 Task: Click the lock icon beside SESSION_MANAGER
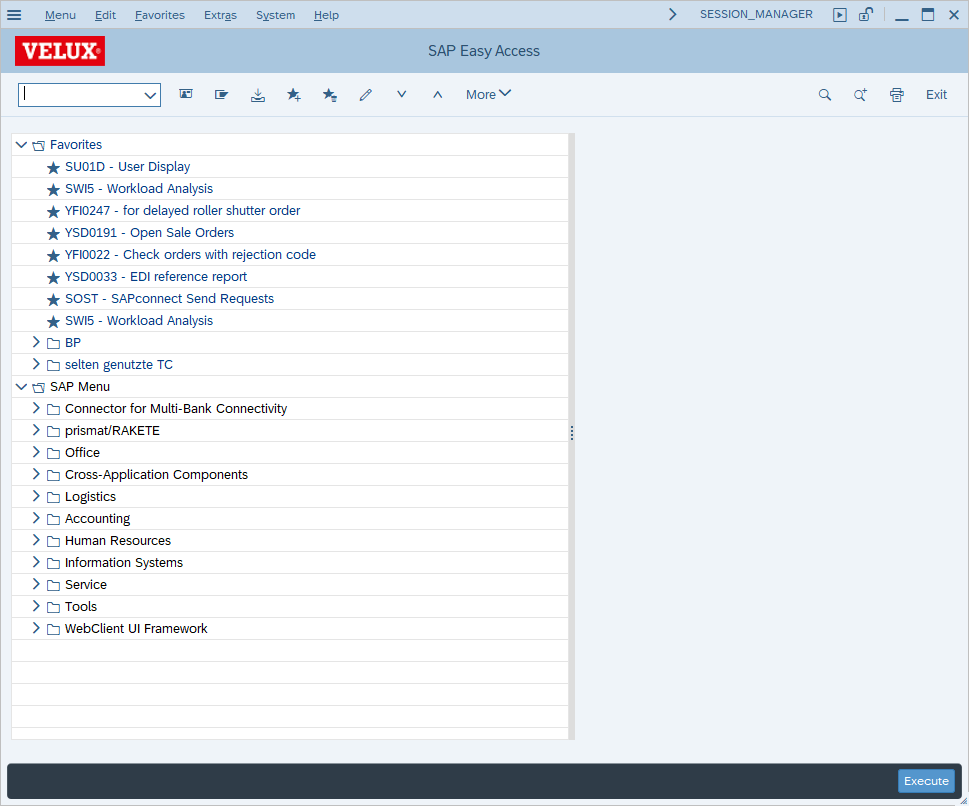[866, 14]
